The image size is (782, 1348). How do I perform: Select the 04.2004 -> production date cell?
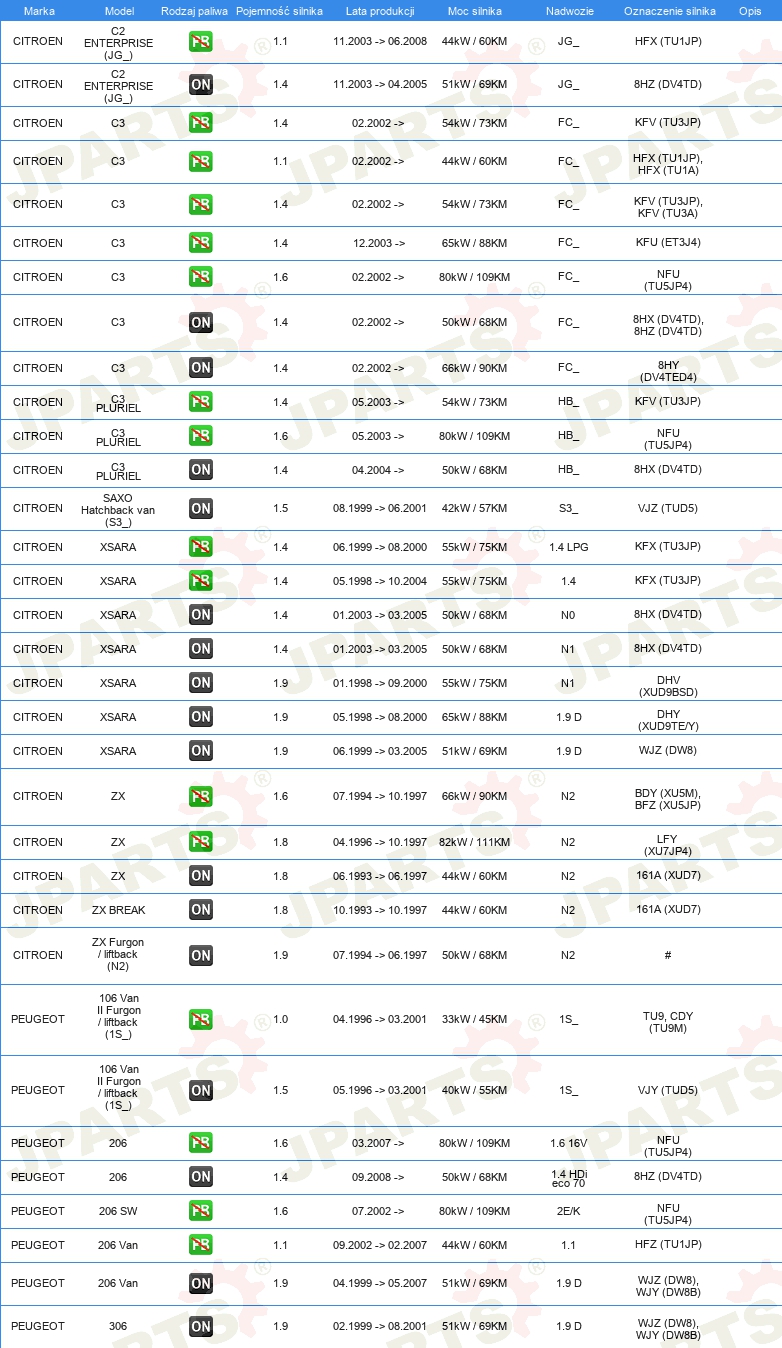(x=378, y=470)
